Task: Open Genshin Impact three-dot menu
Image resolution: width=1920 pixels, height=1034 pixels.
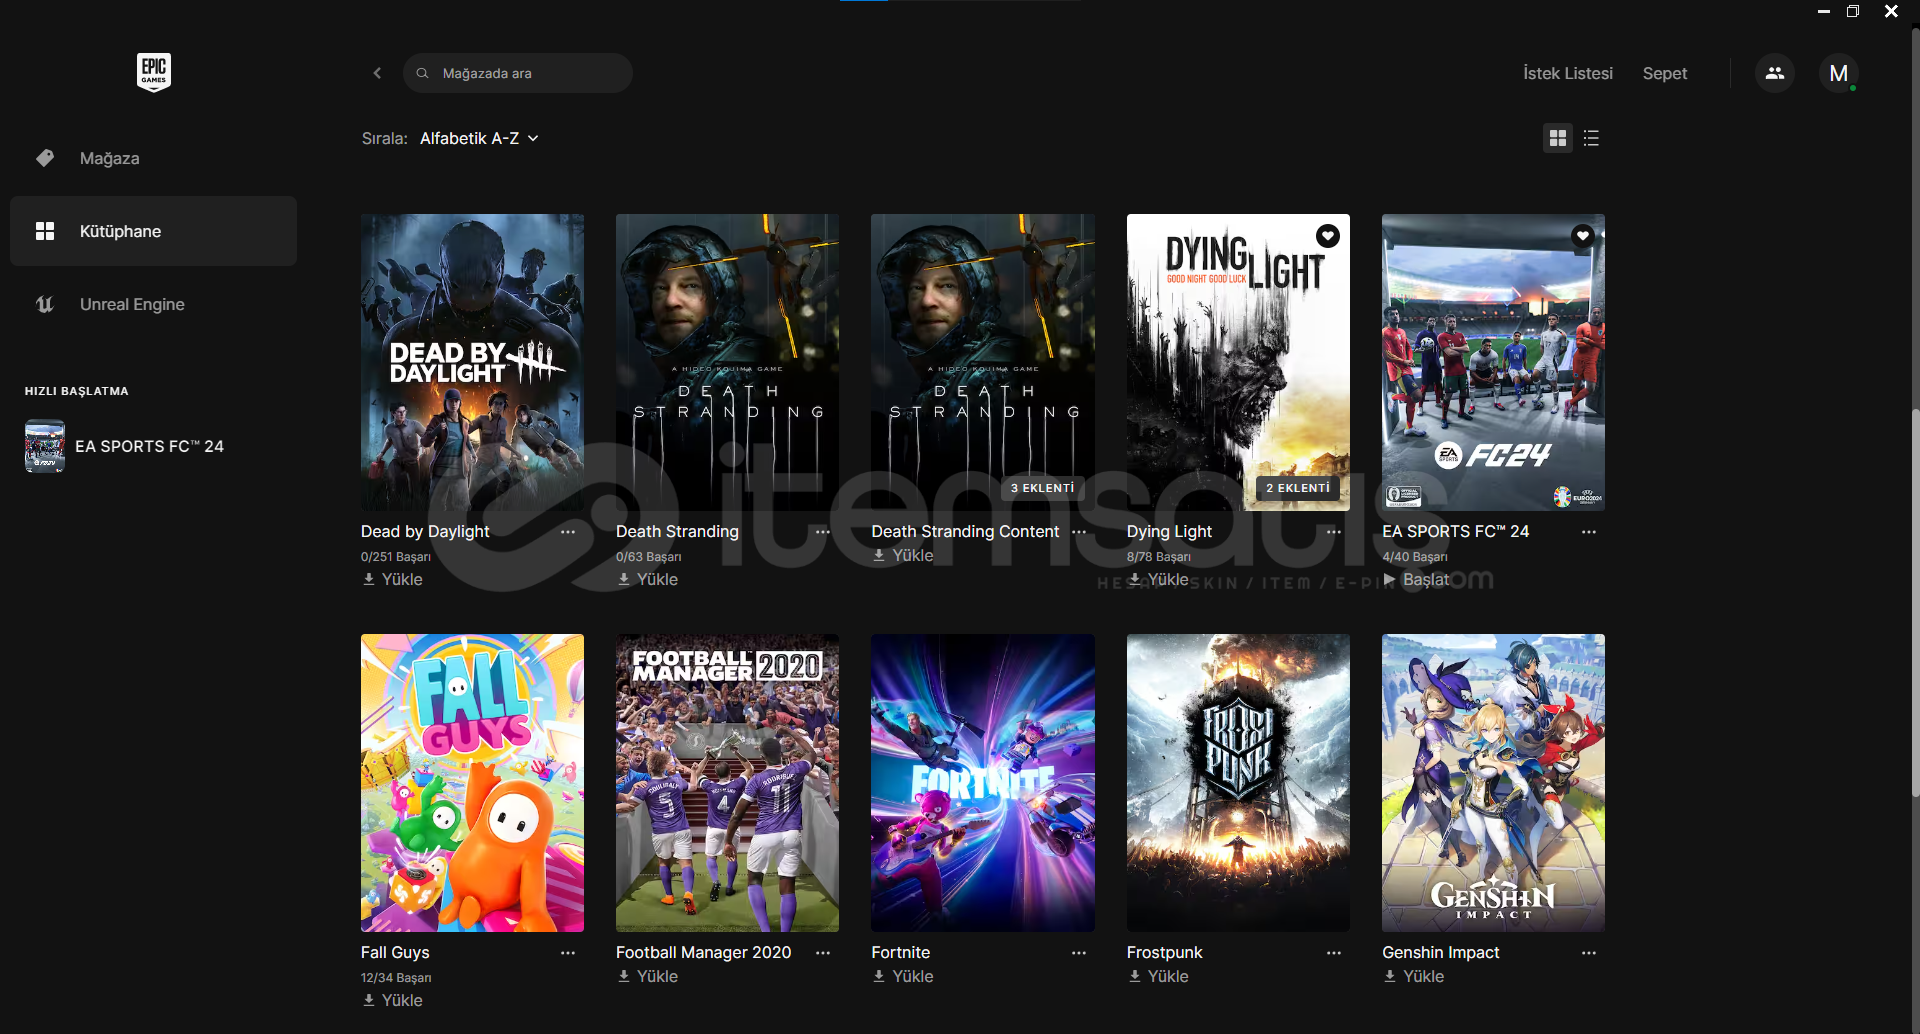Action: click(1589, 953)
